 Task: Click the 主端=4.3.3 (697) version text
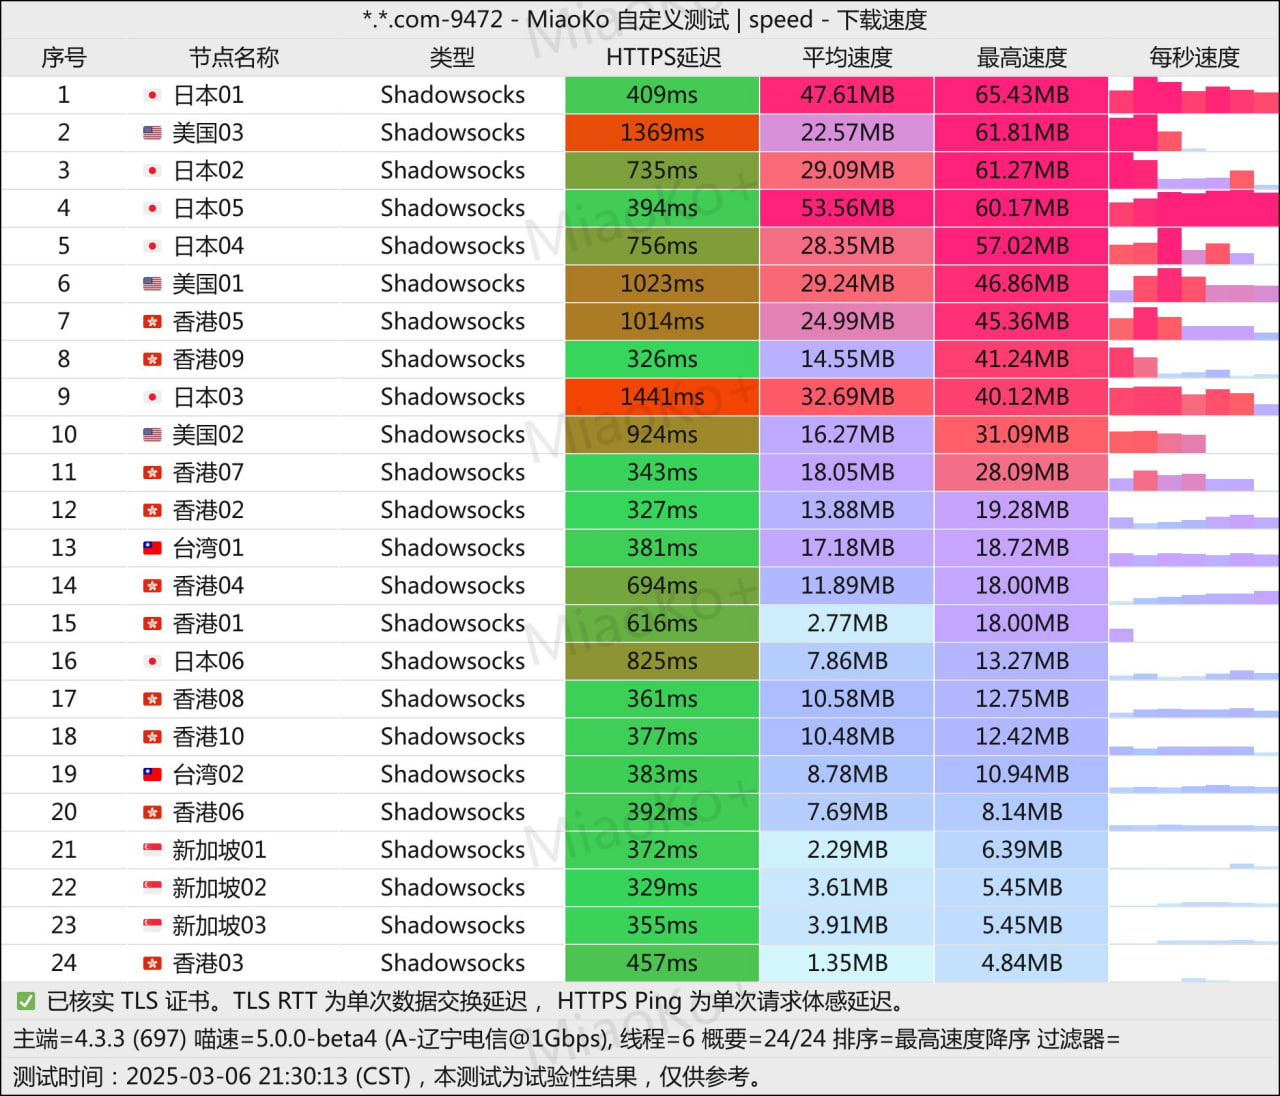coord(98,1039)
